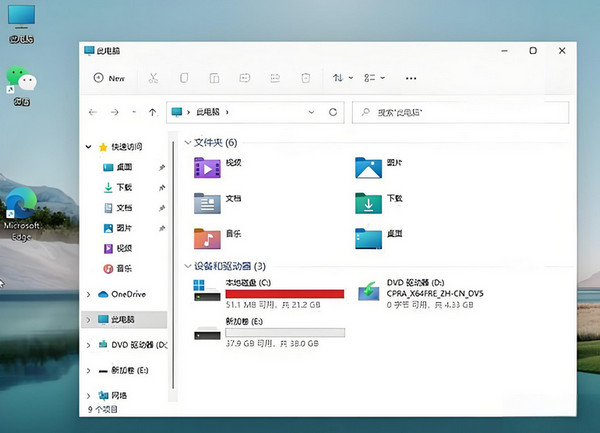Click the Cut scissors icon
Screen dimensions: 600x433
(153, 78)
